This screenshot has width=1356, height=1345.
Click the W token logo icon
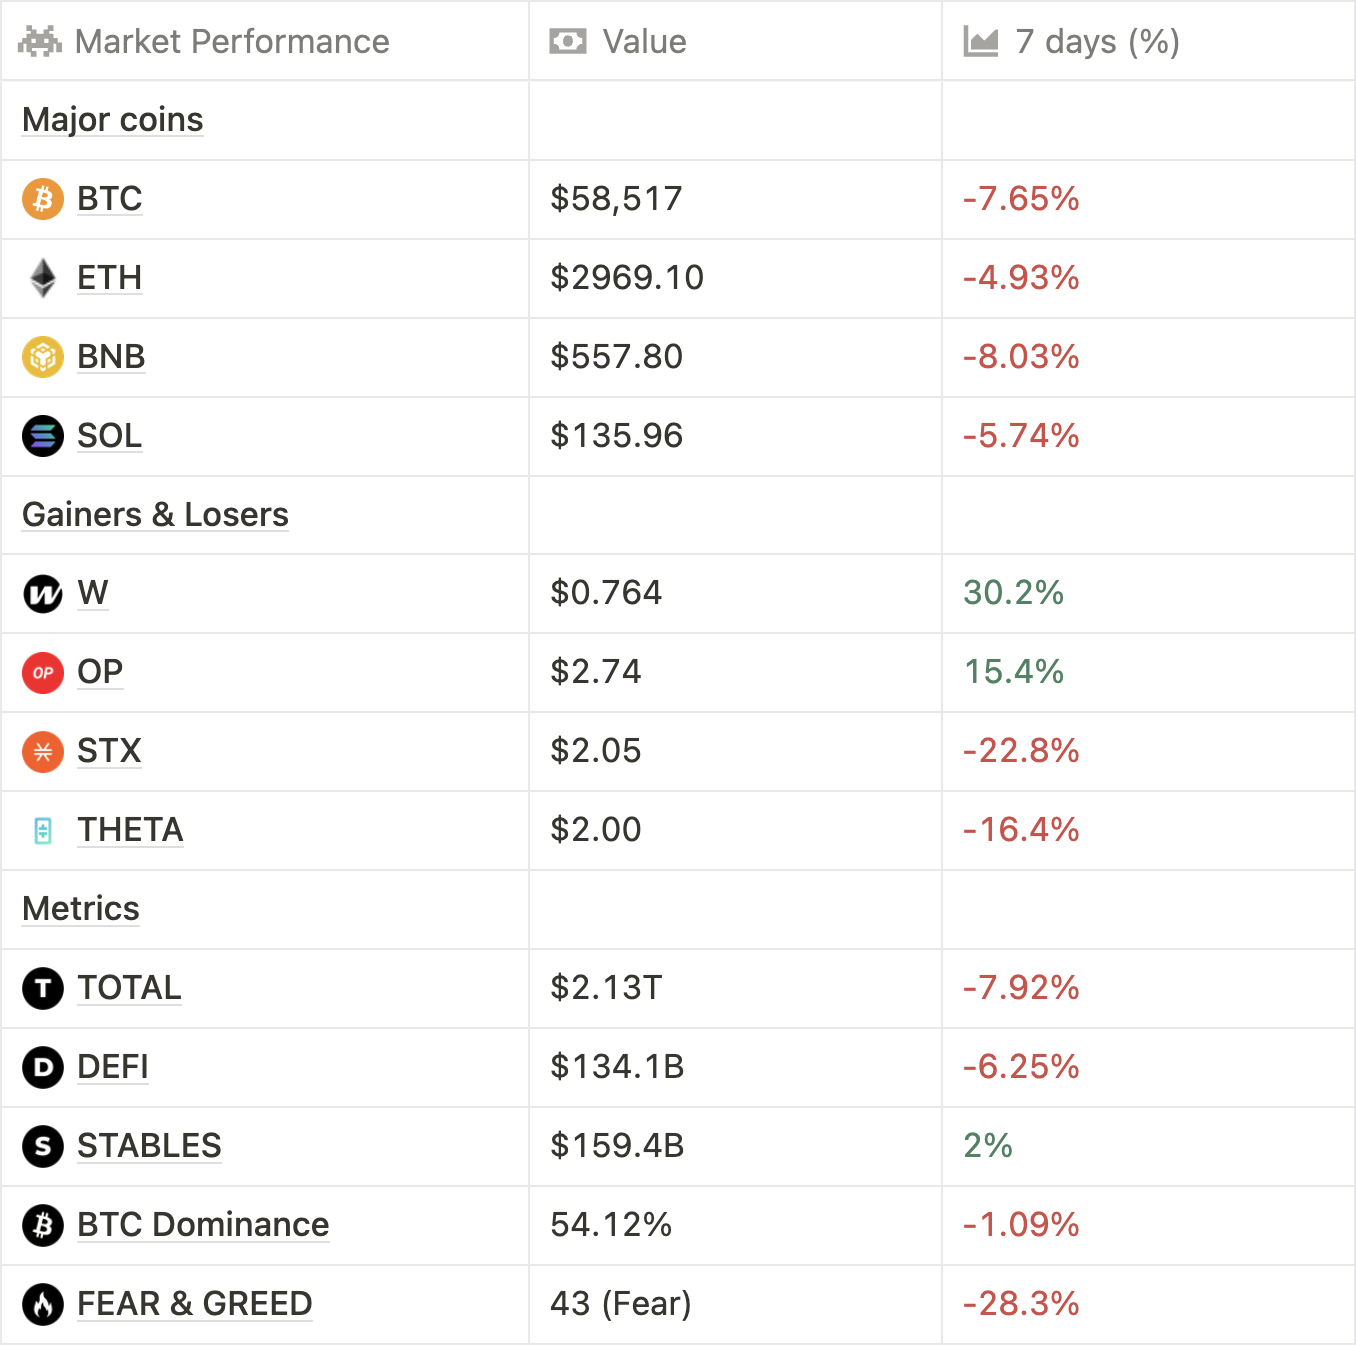tap(43, 593)
